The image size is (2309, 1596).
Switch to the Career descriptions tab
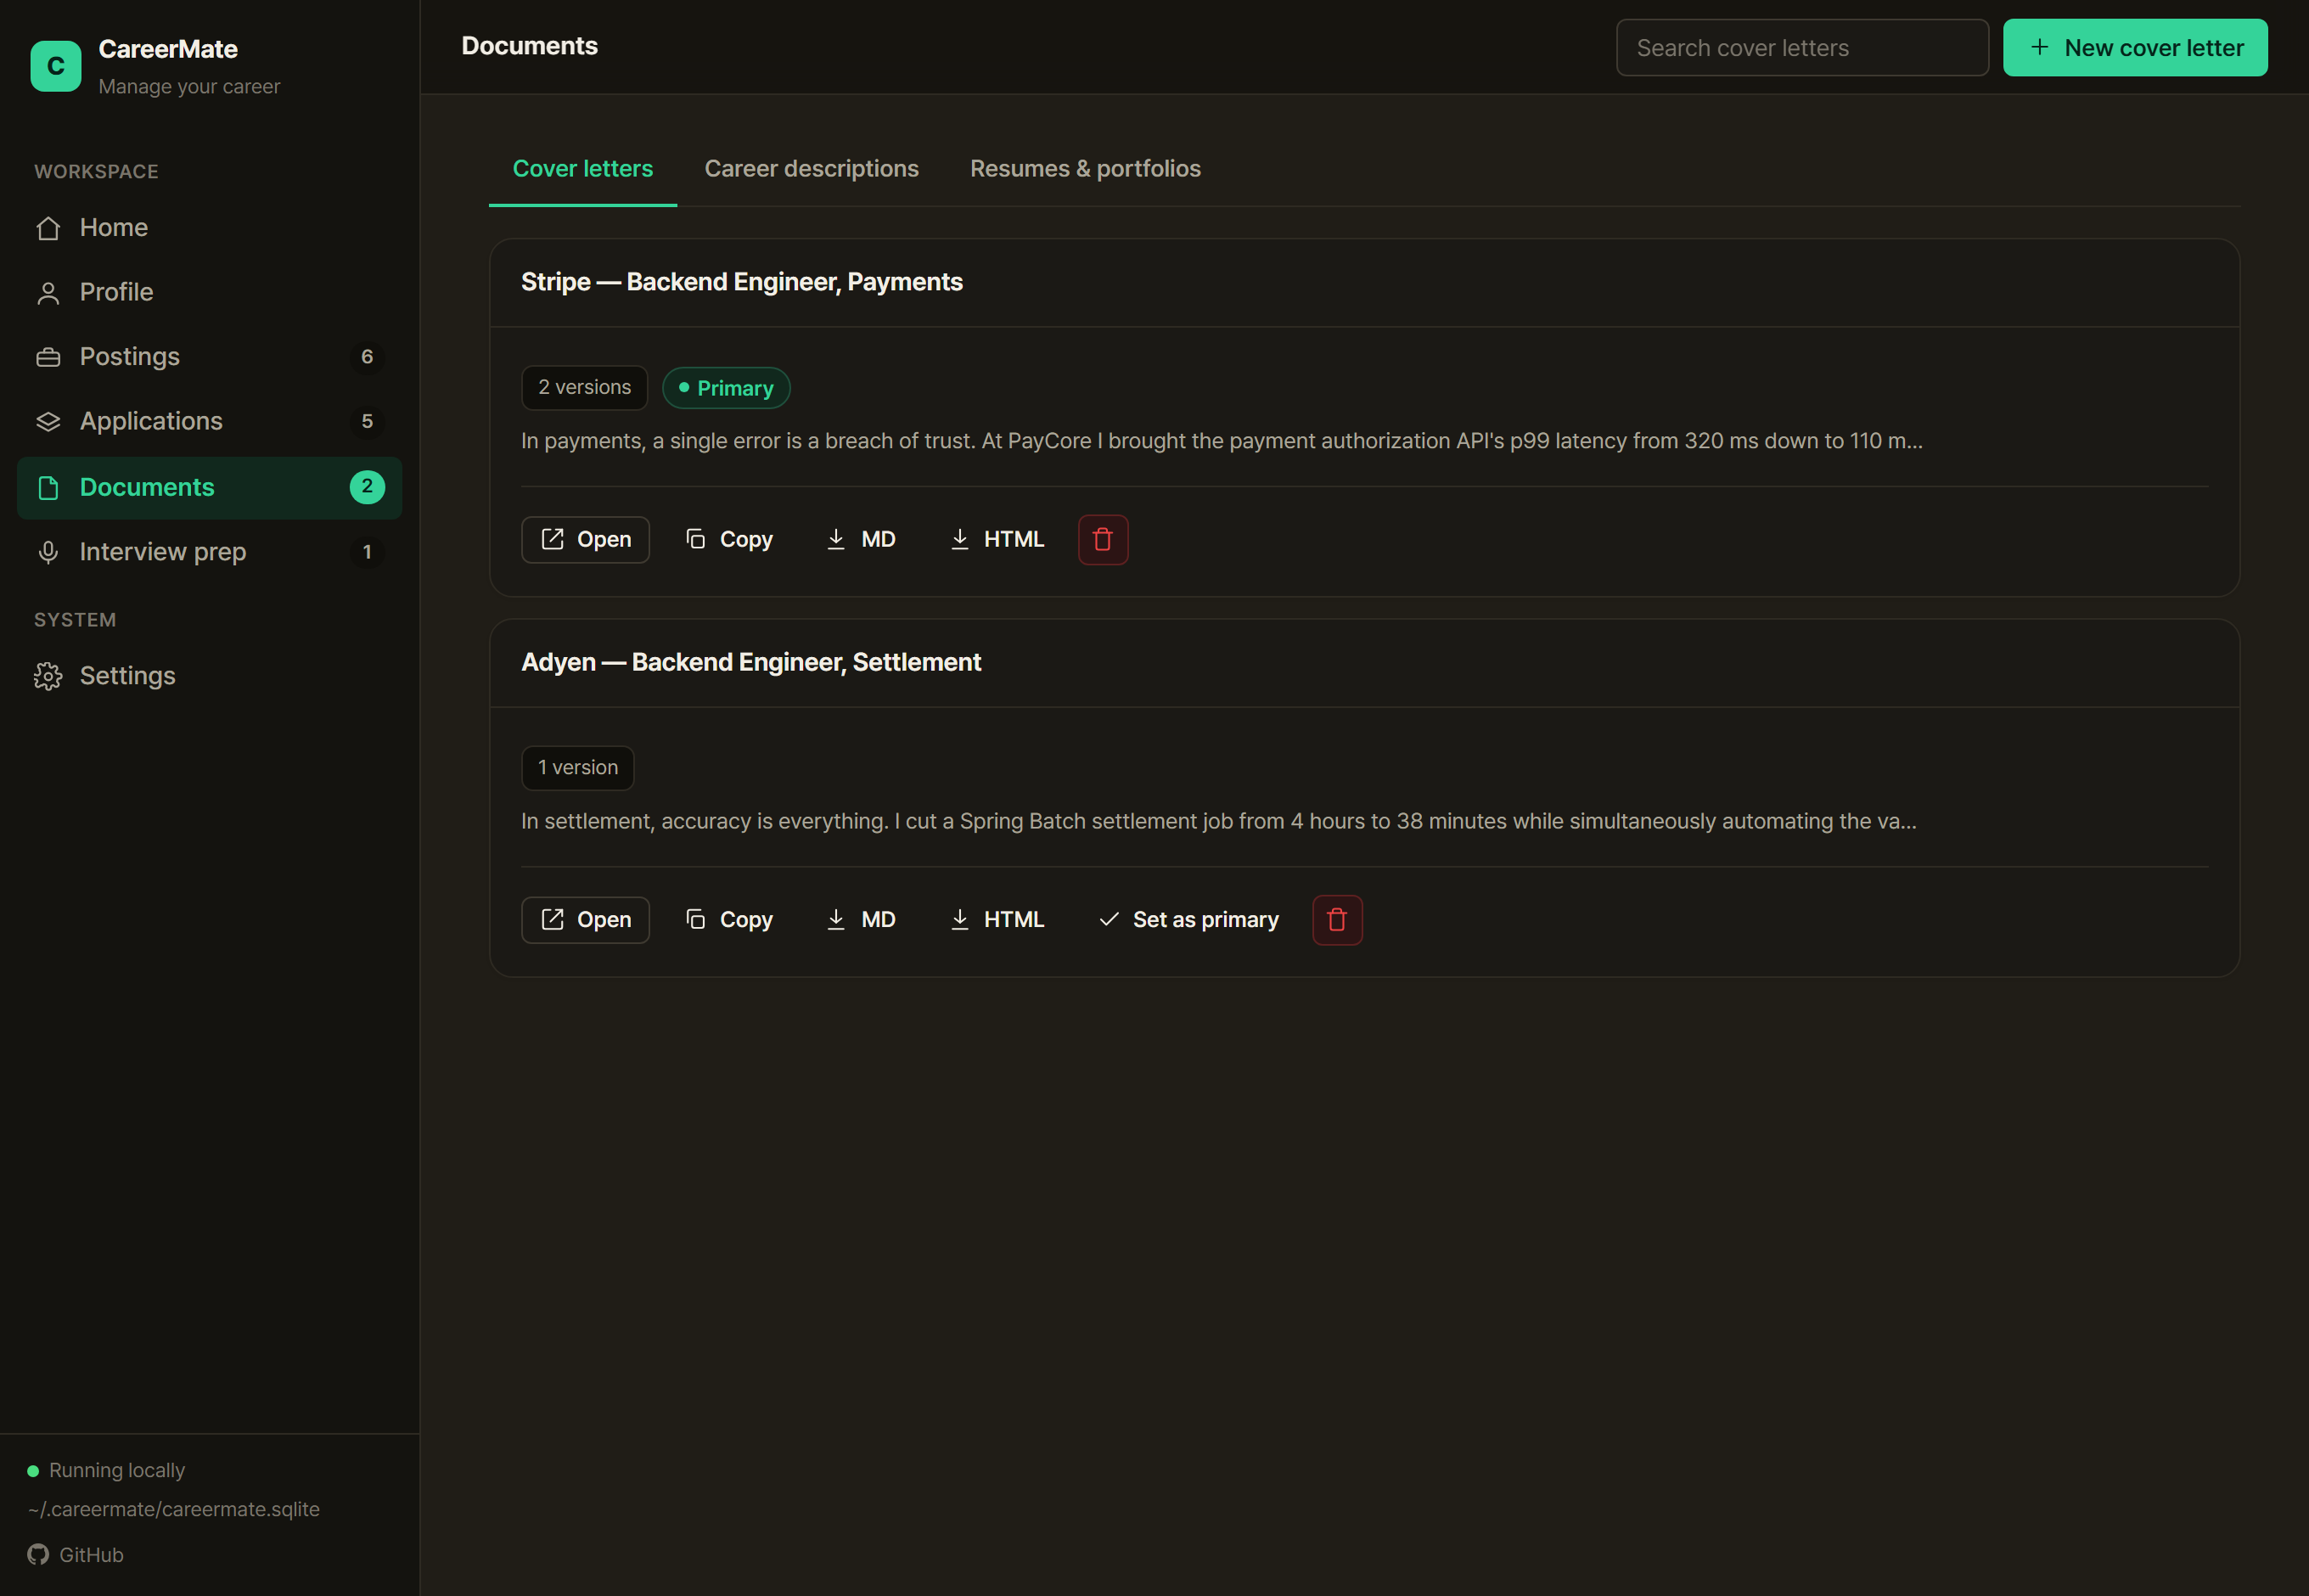(x=811, y=169)
